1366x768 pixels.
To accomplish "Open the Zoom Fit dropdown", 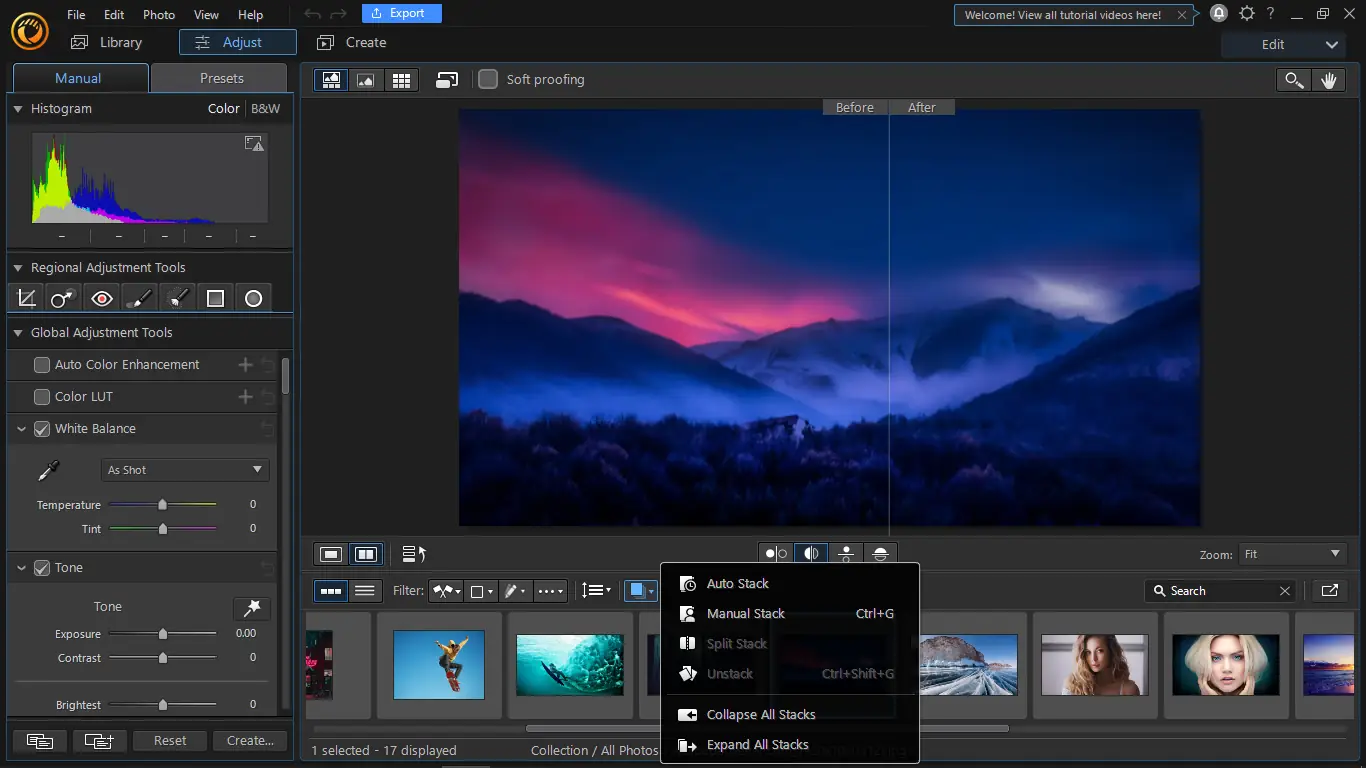I will coord(1292,554).
